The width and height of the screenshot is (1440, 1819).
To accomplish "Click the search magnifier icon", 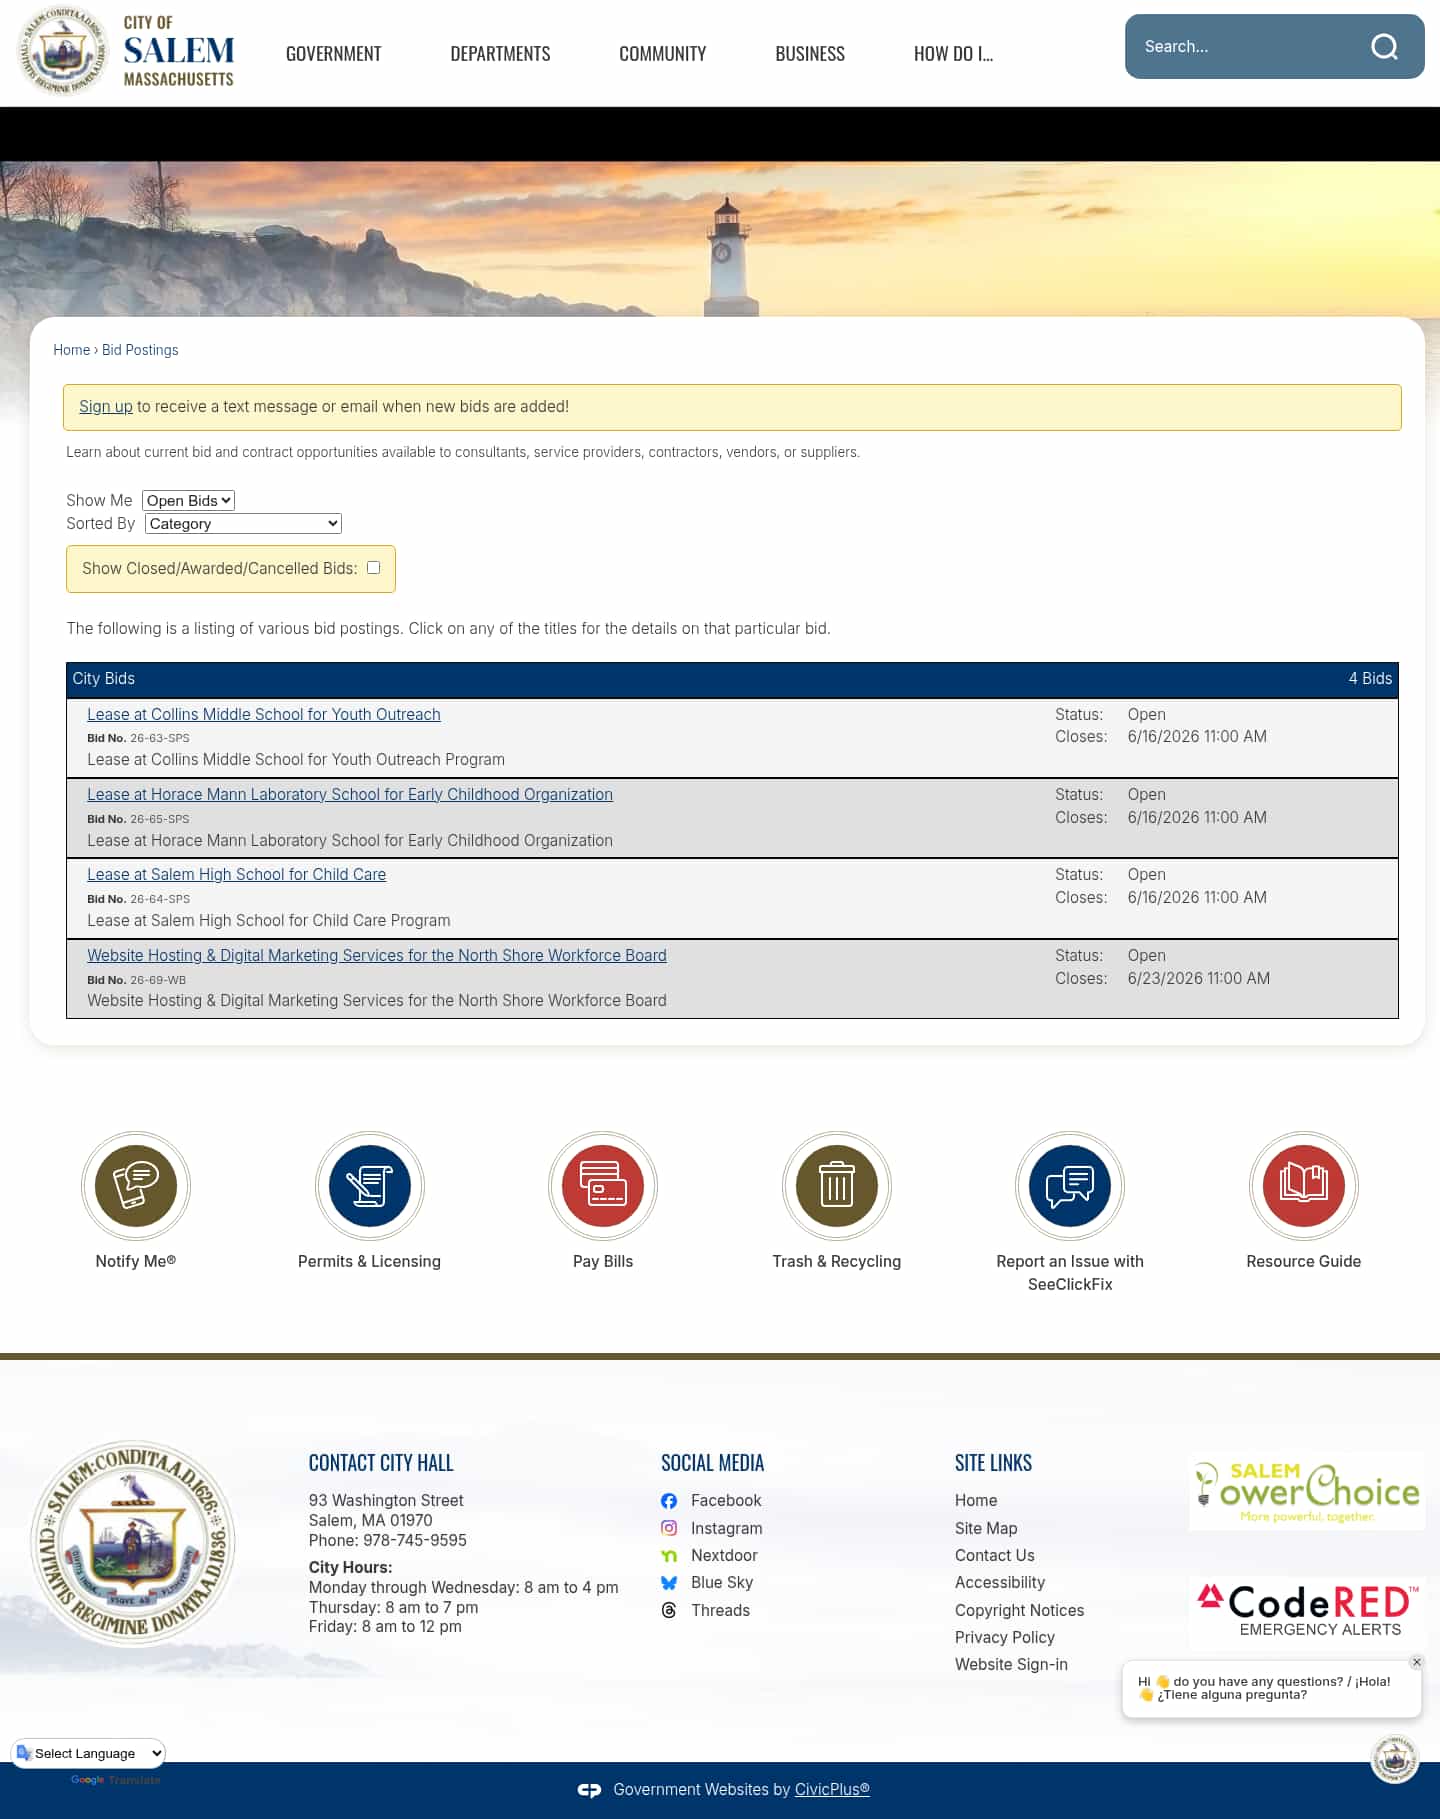I will 1384,47.
